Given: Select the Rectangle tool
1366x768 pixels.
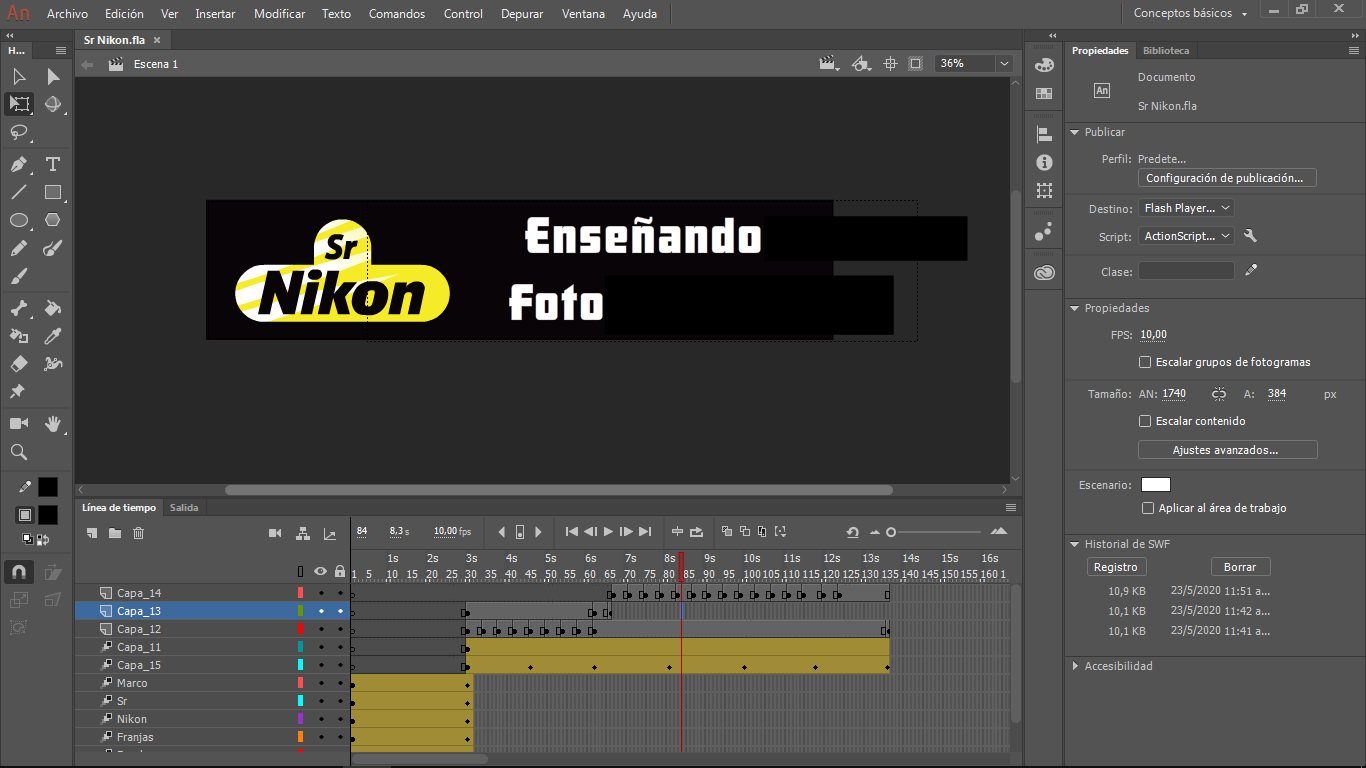Looking at the screenshot, I should click(x=53, y=193).
